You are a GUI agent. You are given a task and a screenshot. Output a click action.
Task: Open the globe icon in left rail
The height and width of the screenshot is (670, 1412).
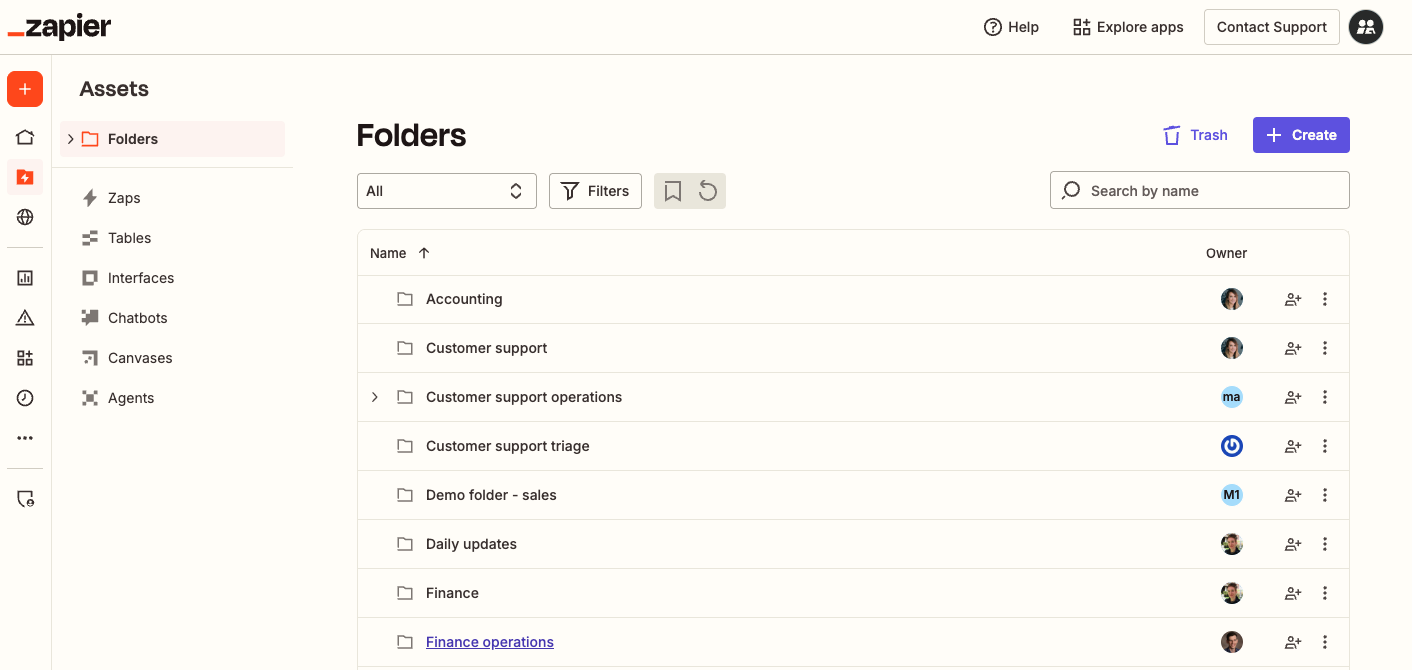(25, 217)
